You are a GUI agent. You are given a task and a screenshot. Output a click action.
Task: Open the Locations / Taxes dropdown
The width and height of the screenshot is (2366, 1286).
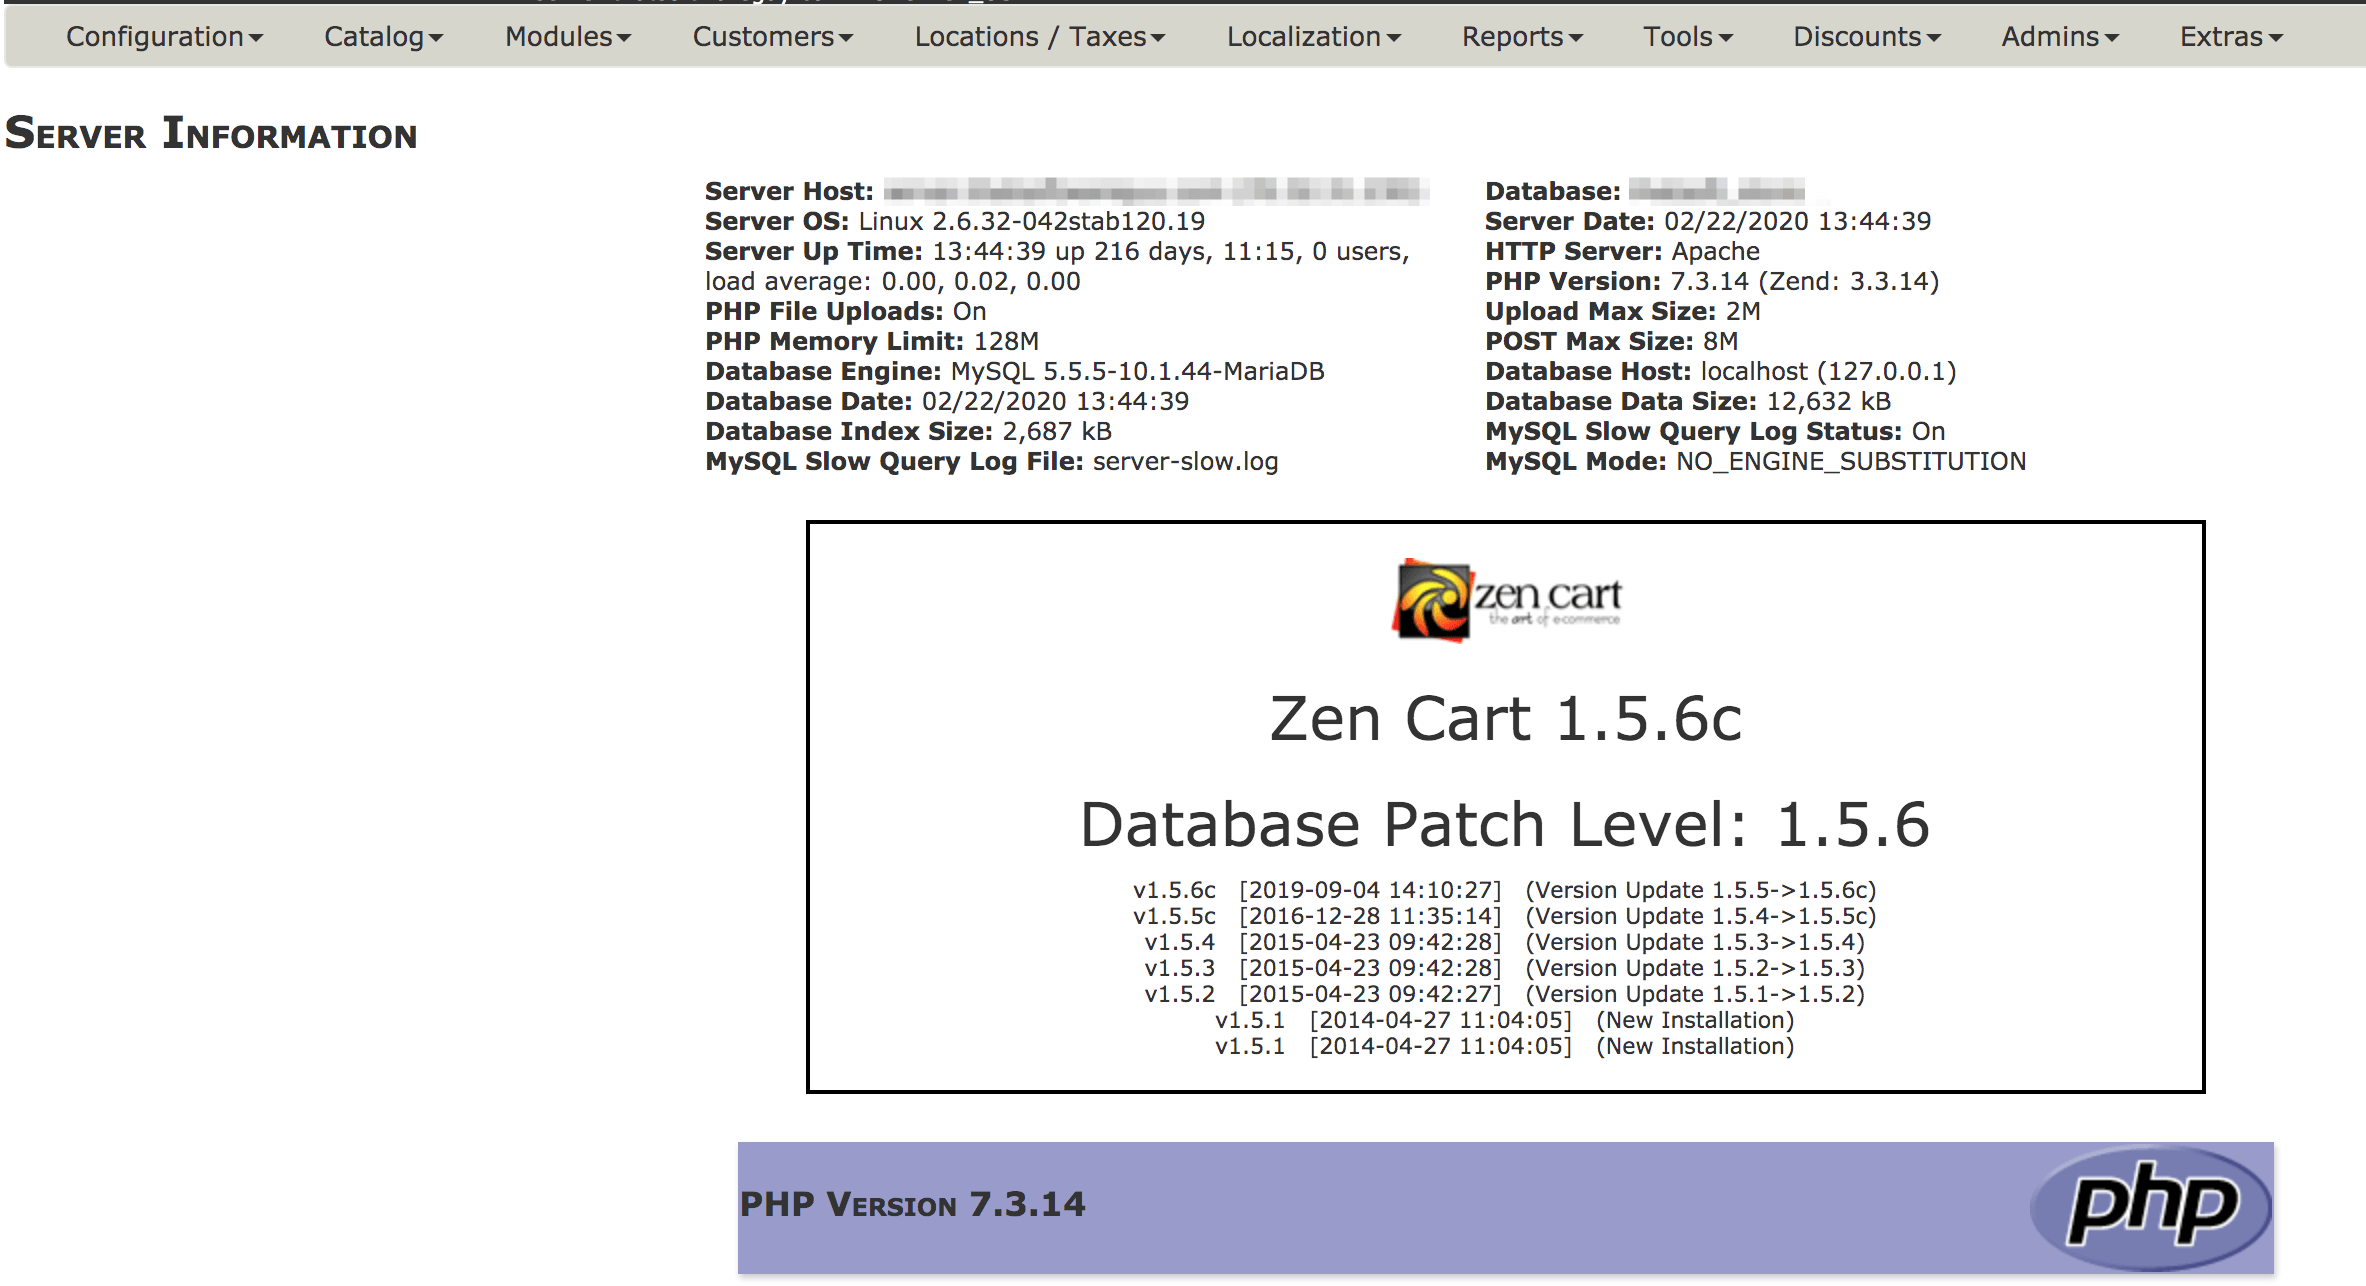coord(1040,37)
